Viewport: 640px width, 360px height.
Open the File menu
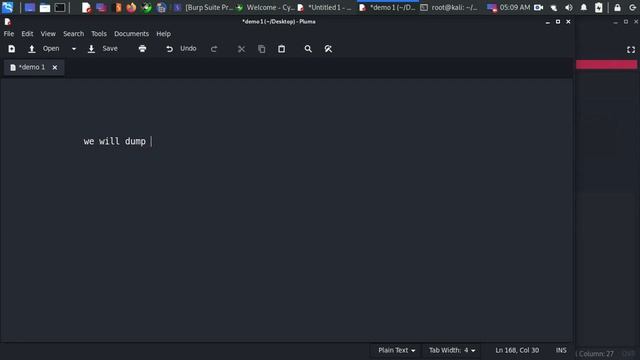pos(9,34)
